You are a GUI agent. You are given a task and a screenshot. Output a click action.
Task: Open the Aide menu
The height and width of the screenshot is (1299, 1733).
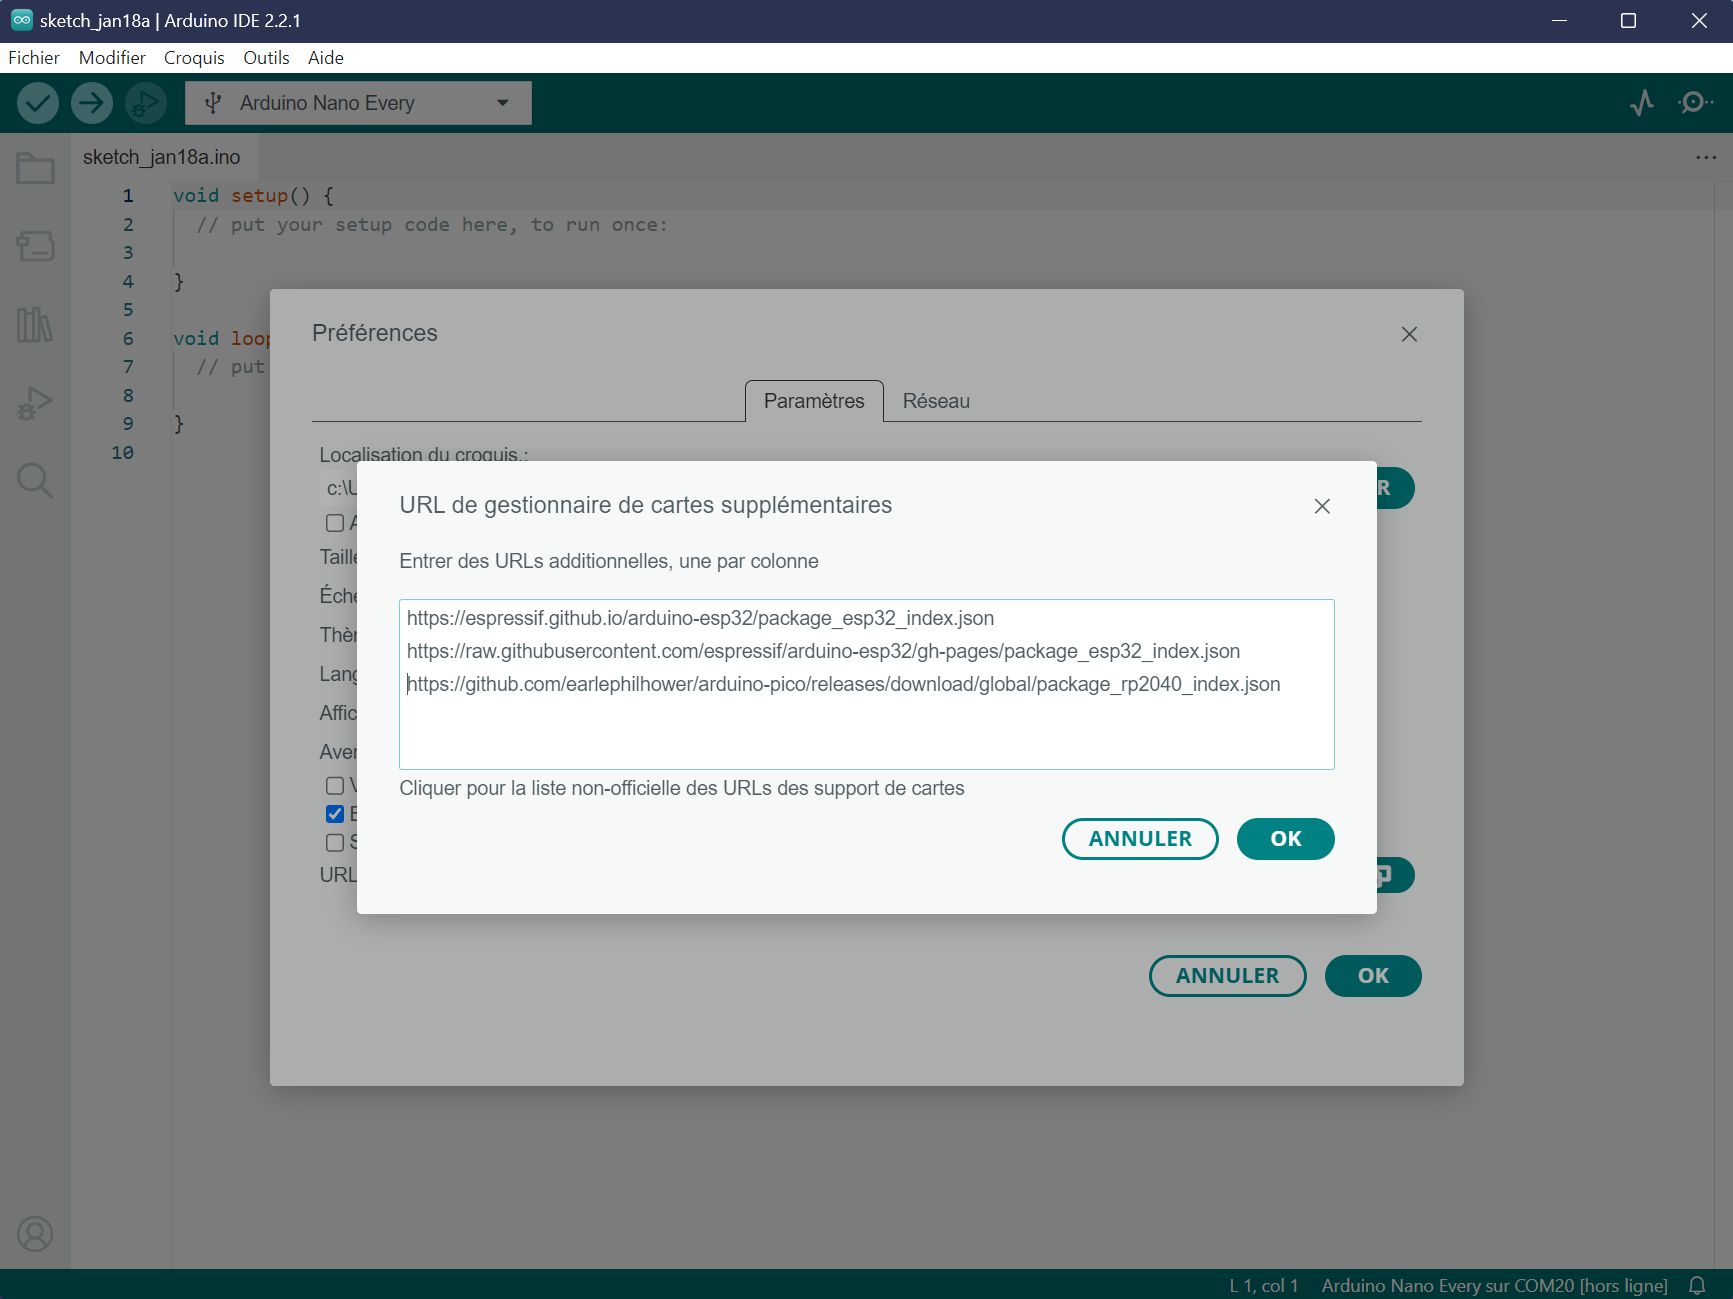(326, 58)
